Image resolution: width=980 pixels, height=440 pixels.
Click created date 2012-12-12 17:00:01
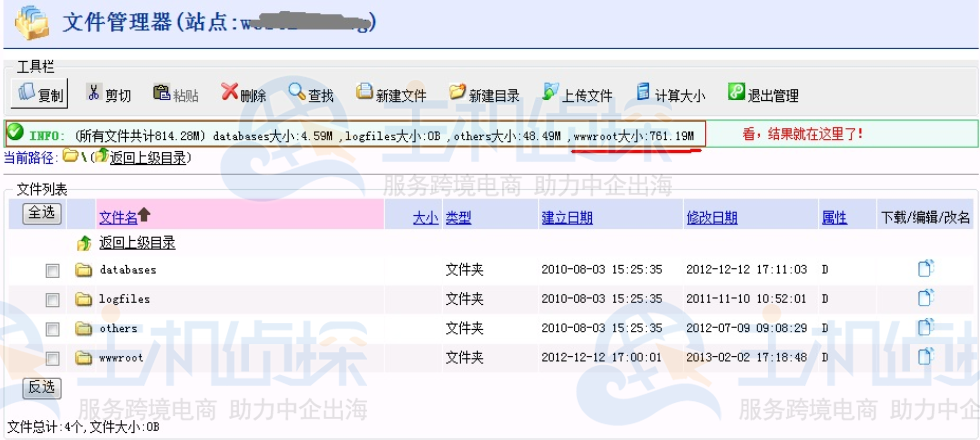click(x=602, y=358)
